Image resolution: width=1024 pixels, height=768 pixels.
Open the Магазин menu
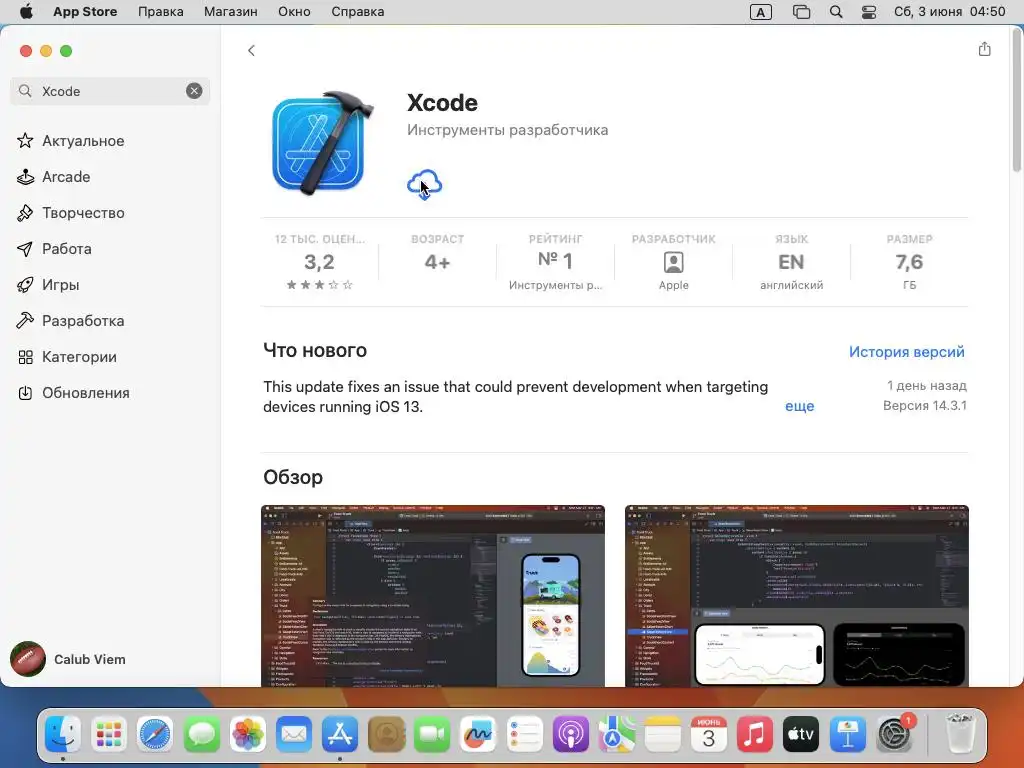[x=231, y=12]
